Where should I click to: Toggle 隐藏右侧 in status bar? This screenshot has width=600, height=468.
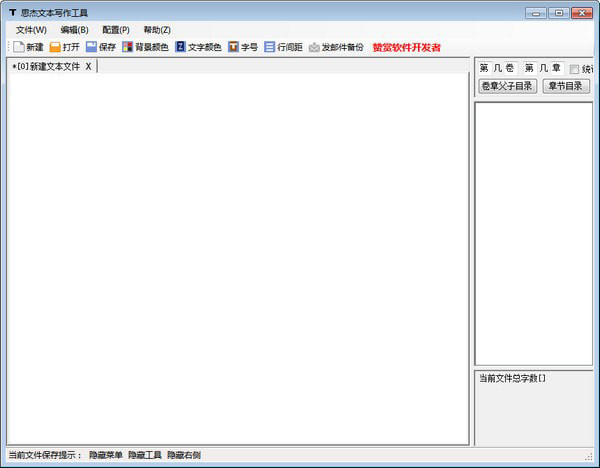(184, 455)
